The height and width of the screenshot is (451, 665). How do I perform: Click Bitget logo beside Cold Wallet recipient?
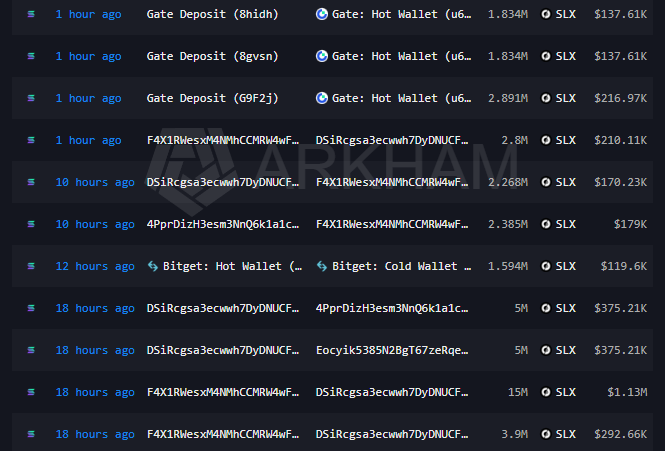tap(322, 266)
